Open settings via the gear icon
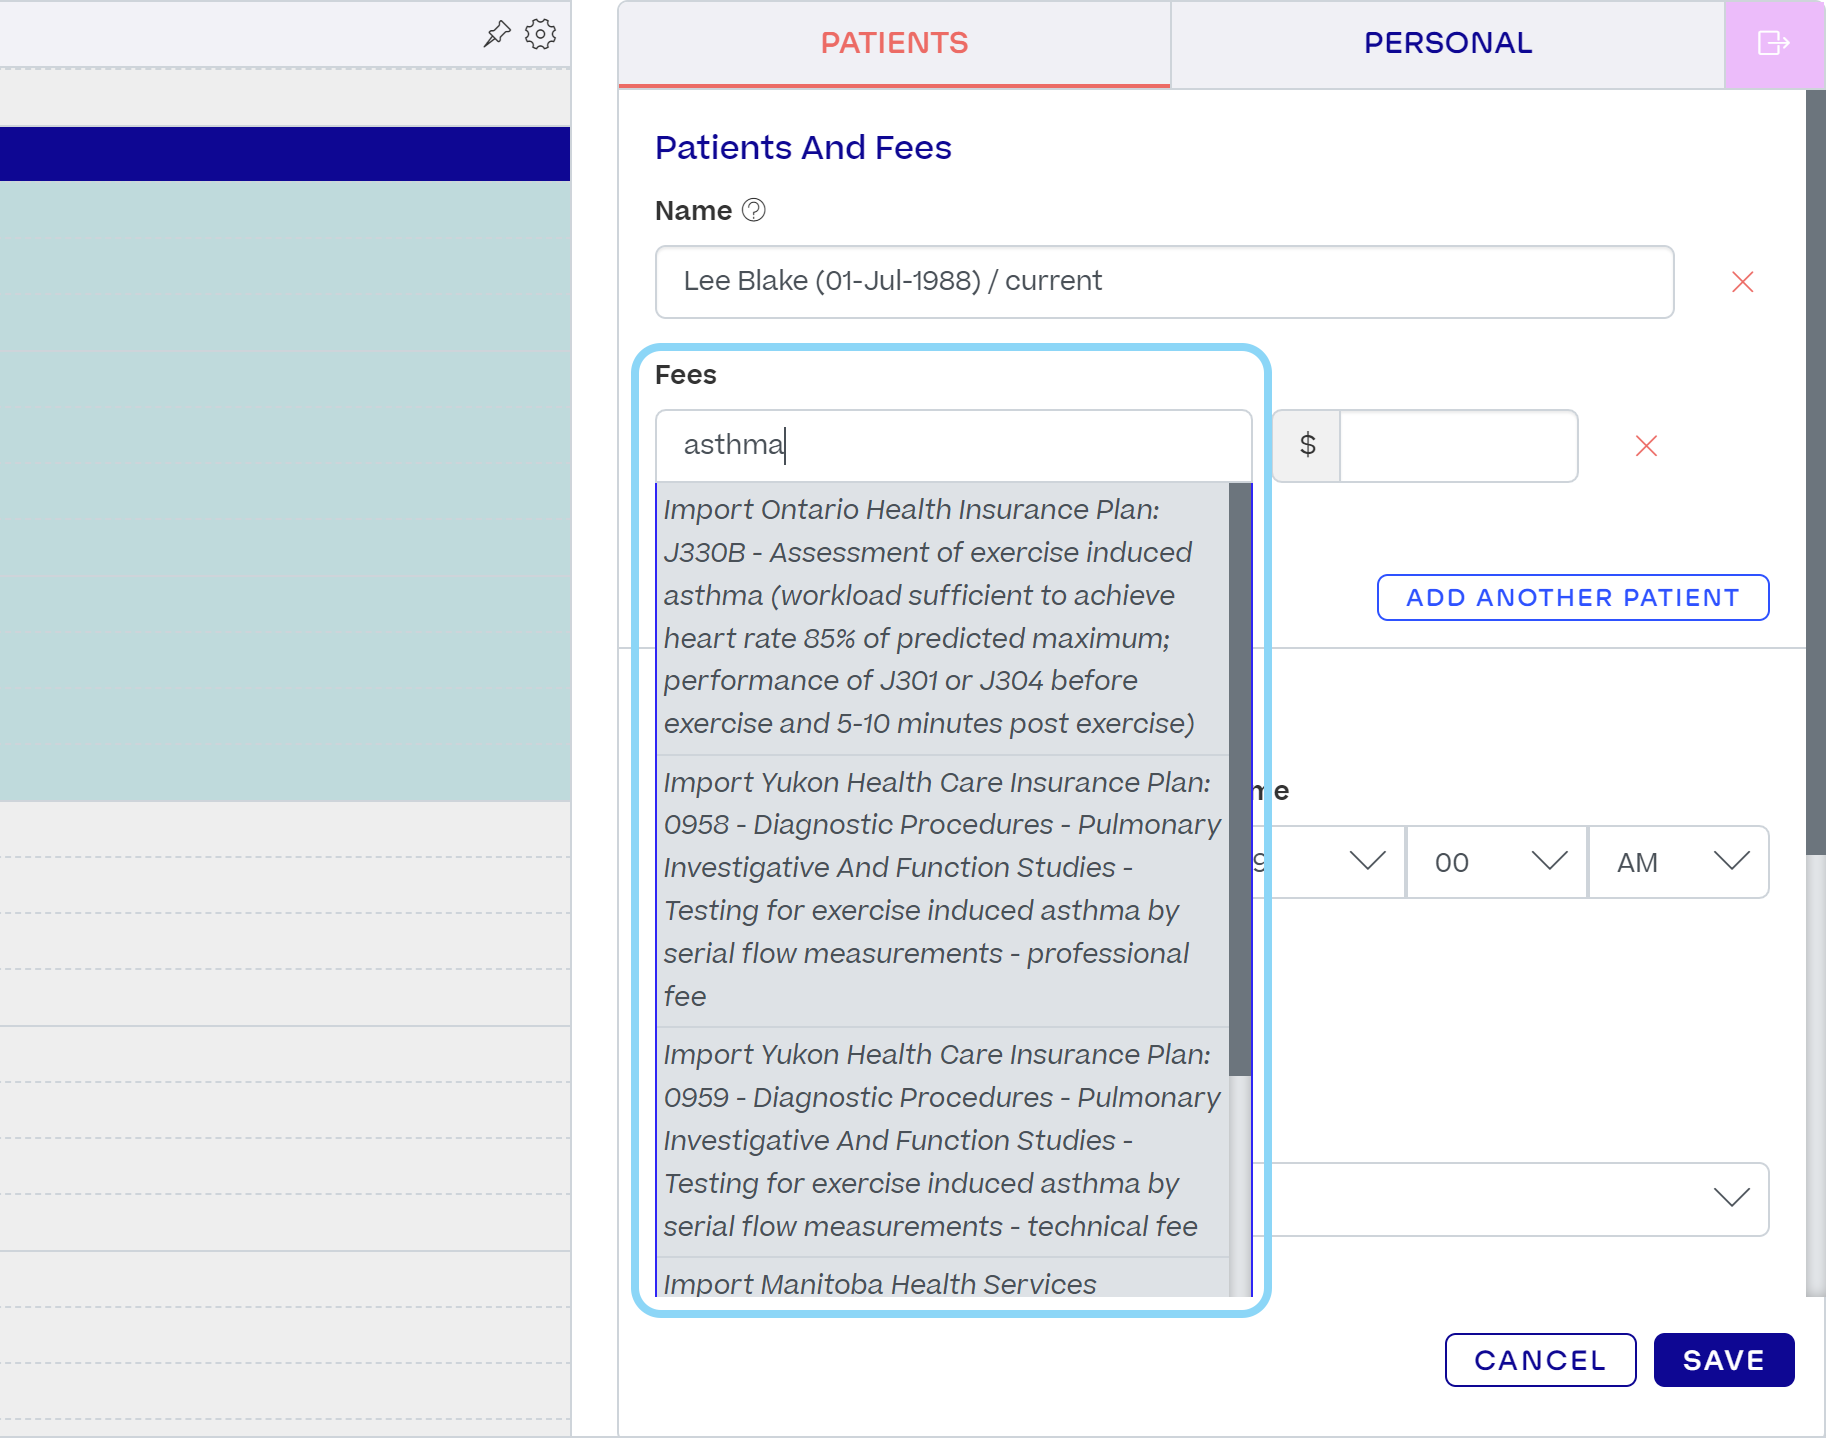 541,34
